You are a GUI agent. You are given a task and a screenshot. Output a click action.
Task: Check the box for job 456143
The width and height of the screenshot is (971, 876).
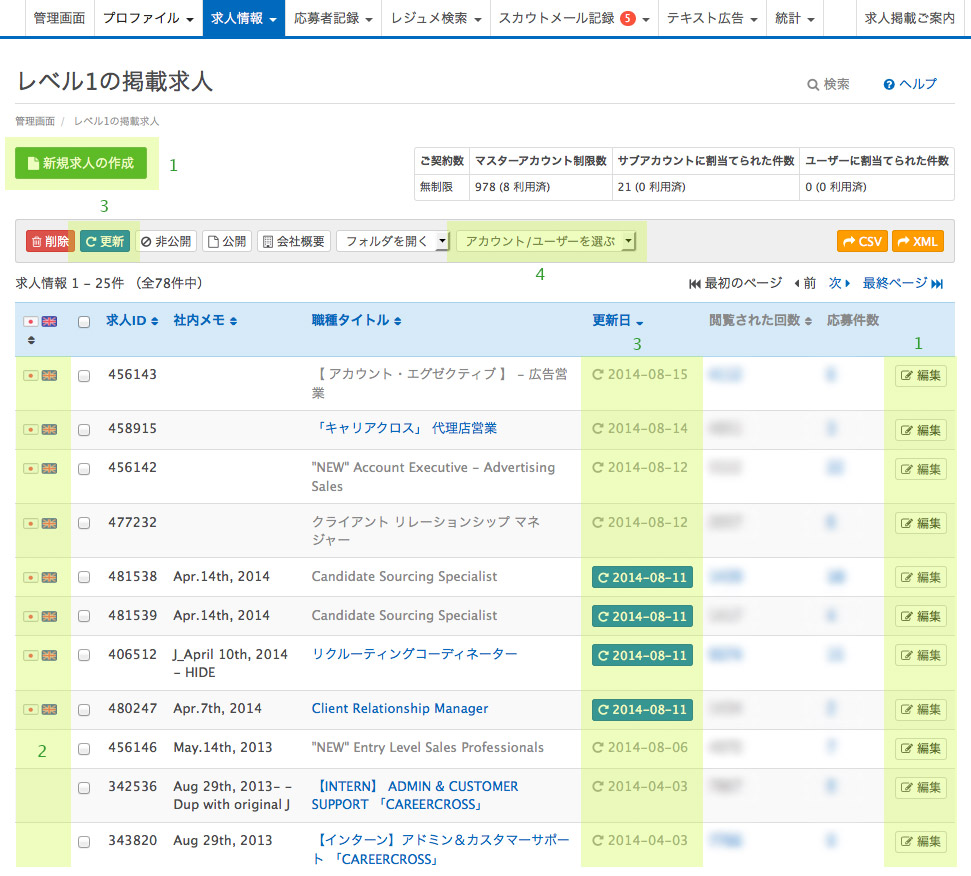click(84, 376)
